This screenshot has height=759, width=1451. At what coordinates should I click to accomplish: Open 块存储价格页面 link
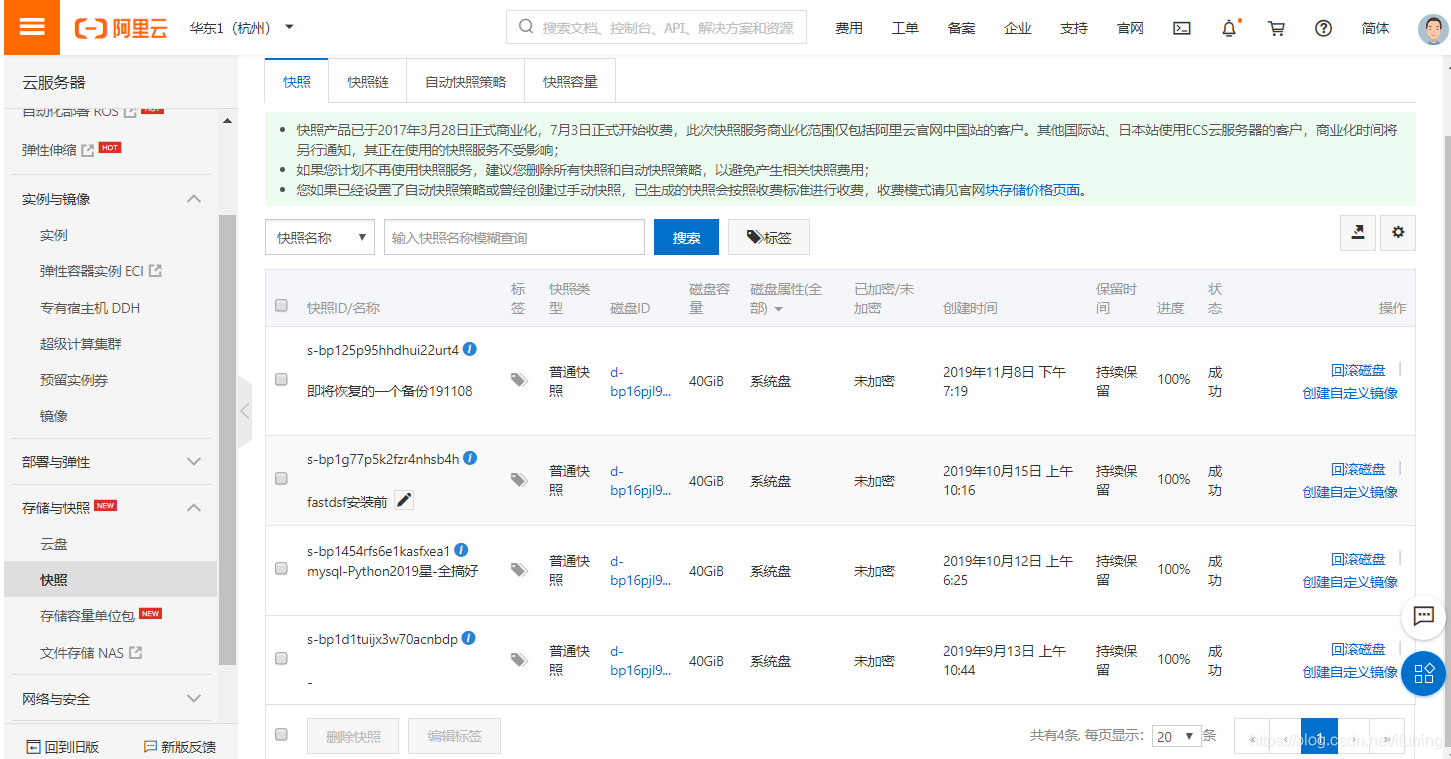(x=1033, y=190)
